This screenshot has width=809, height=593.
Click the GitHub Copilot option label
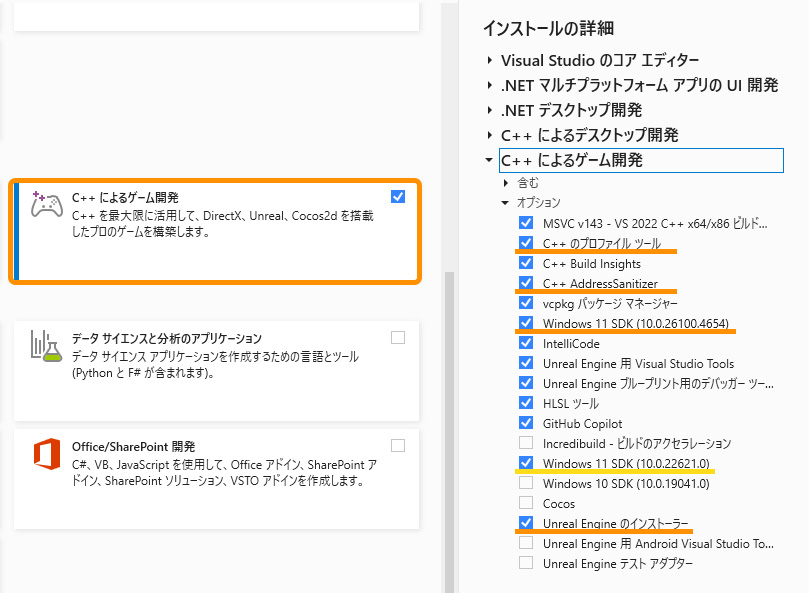pos(583,424)
